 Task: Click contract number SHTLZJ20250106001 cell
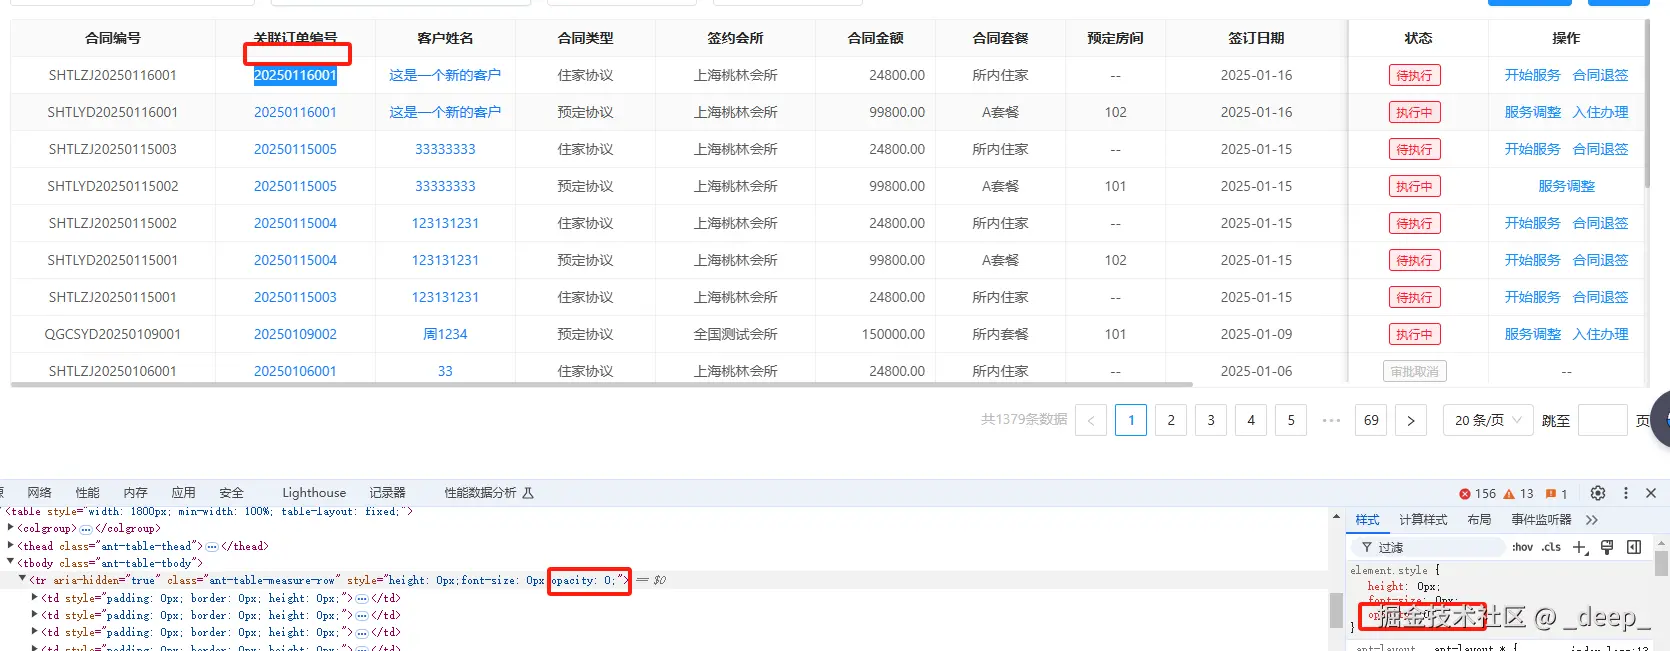(113, 371)
